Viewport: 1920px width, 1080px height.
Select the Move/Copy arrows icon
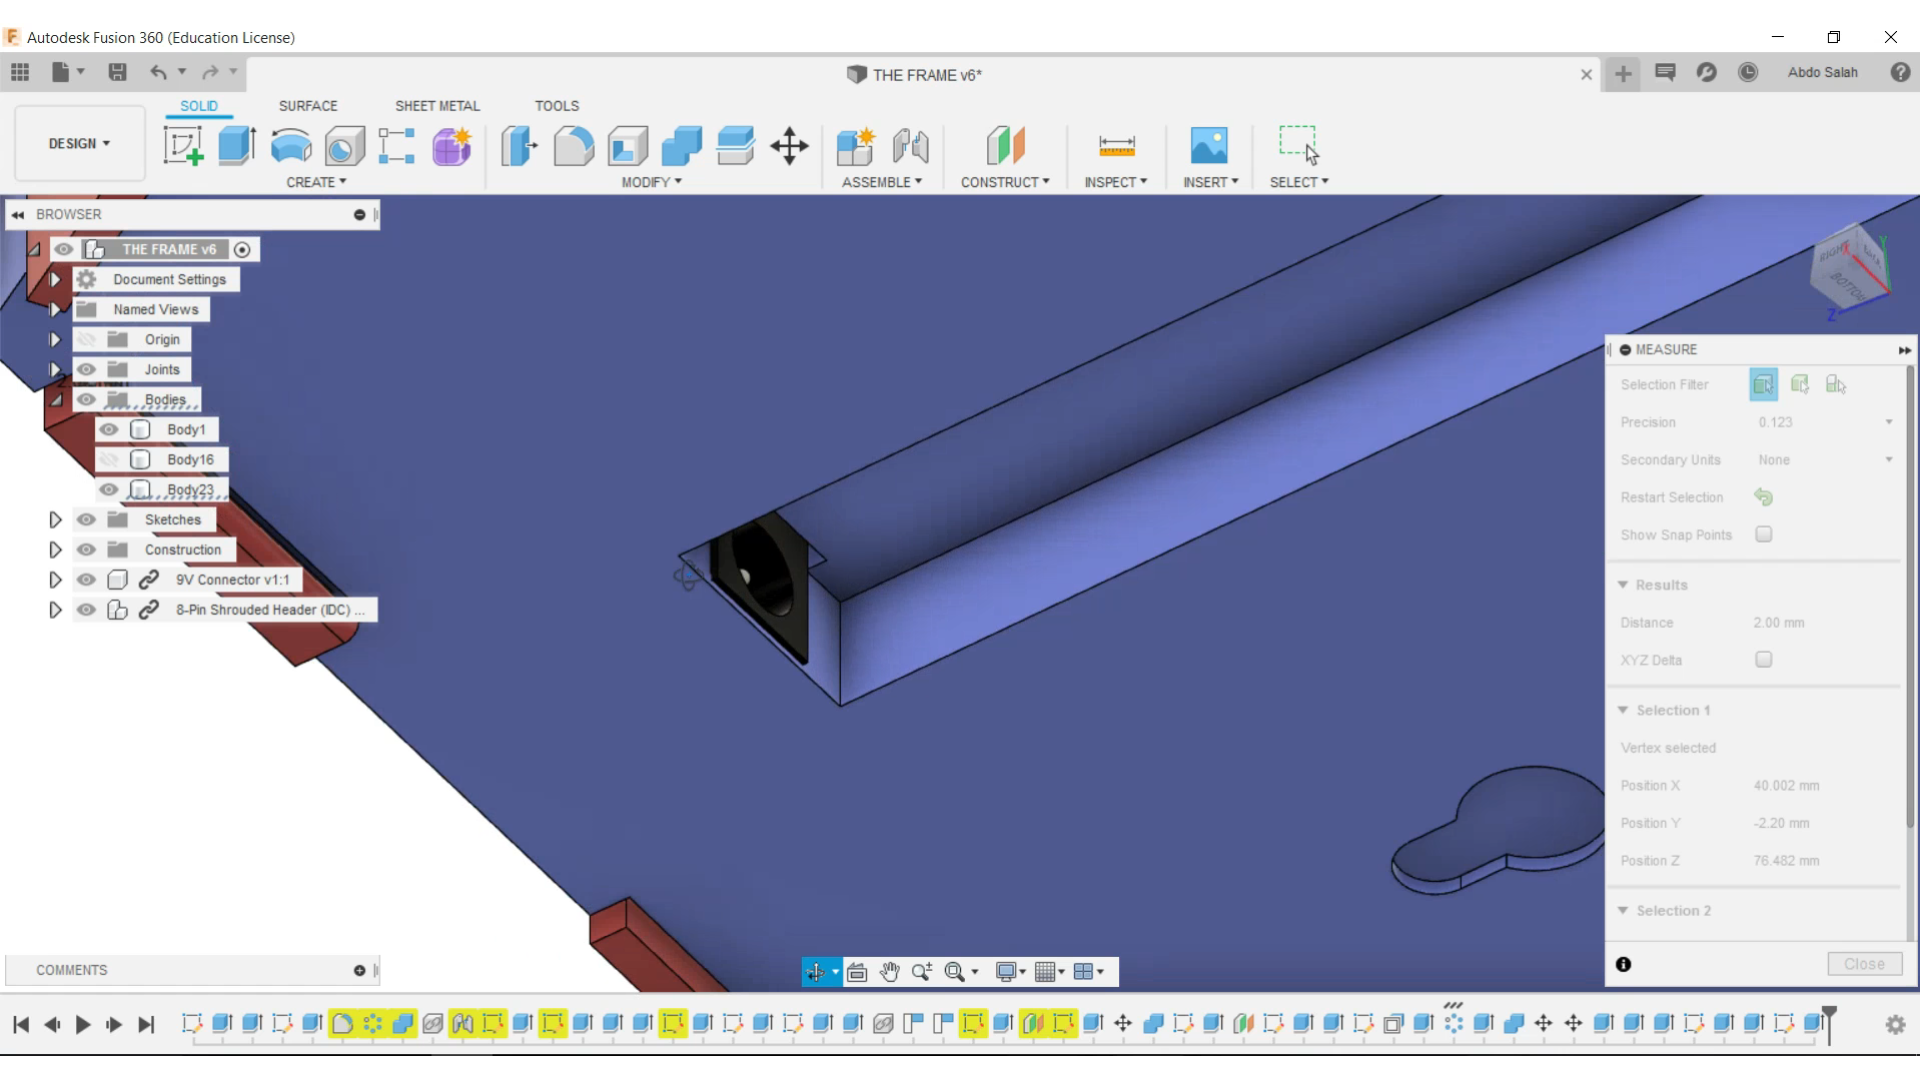pyautogui.click(x=790, y=146)
